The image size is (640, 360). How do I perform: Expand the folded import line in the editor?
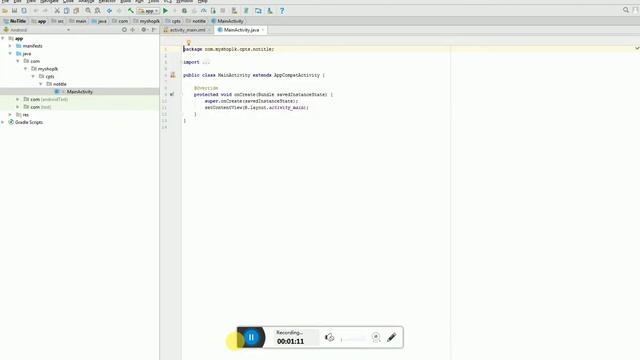coord(206,62)
